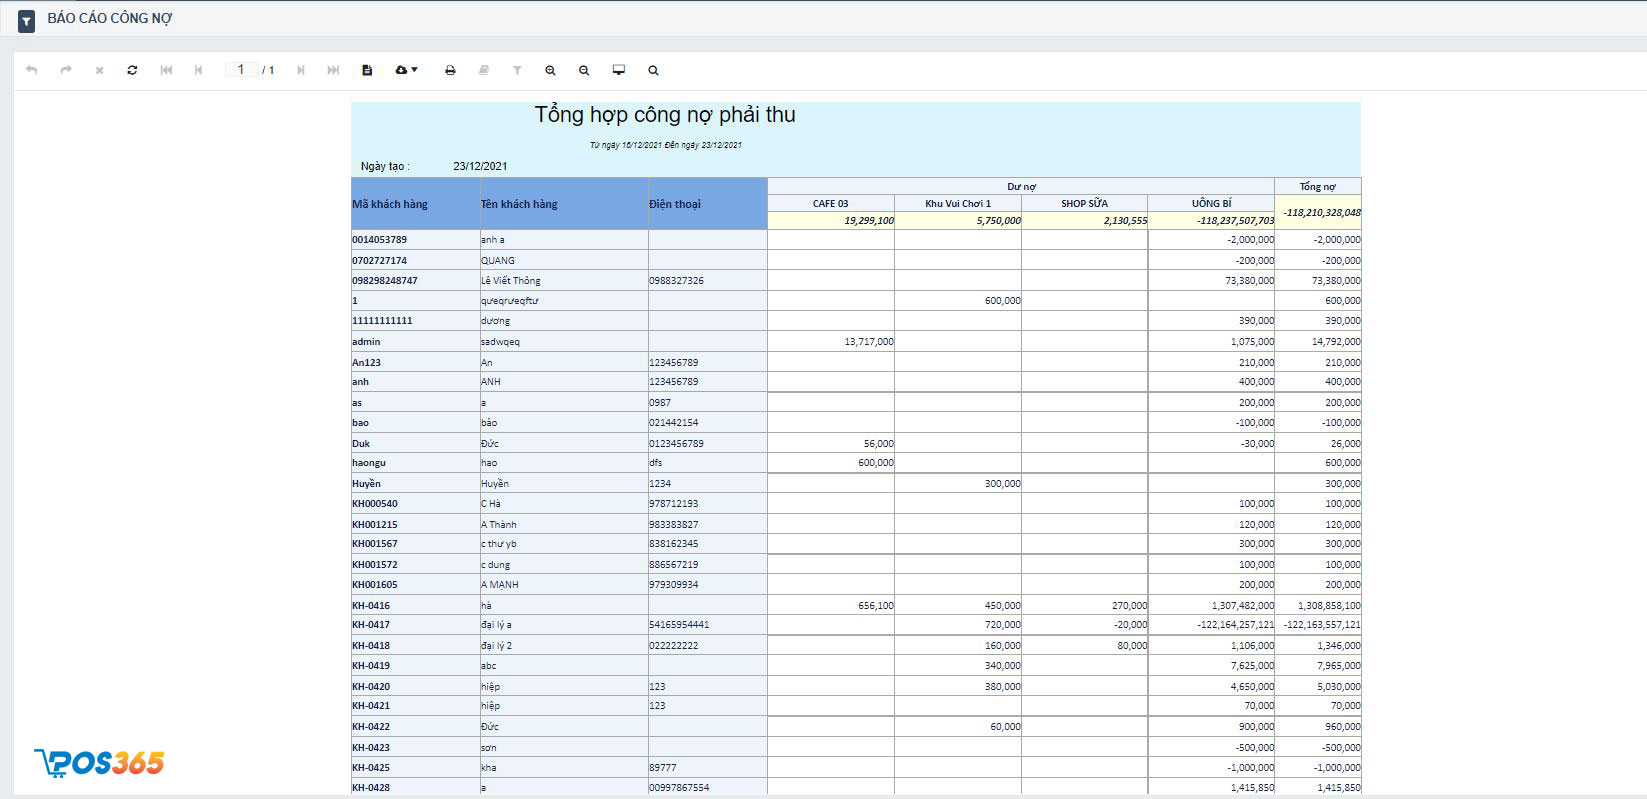The image size is (1647, 799).
Task: Click customer code haongu
Action: (369, 463)
